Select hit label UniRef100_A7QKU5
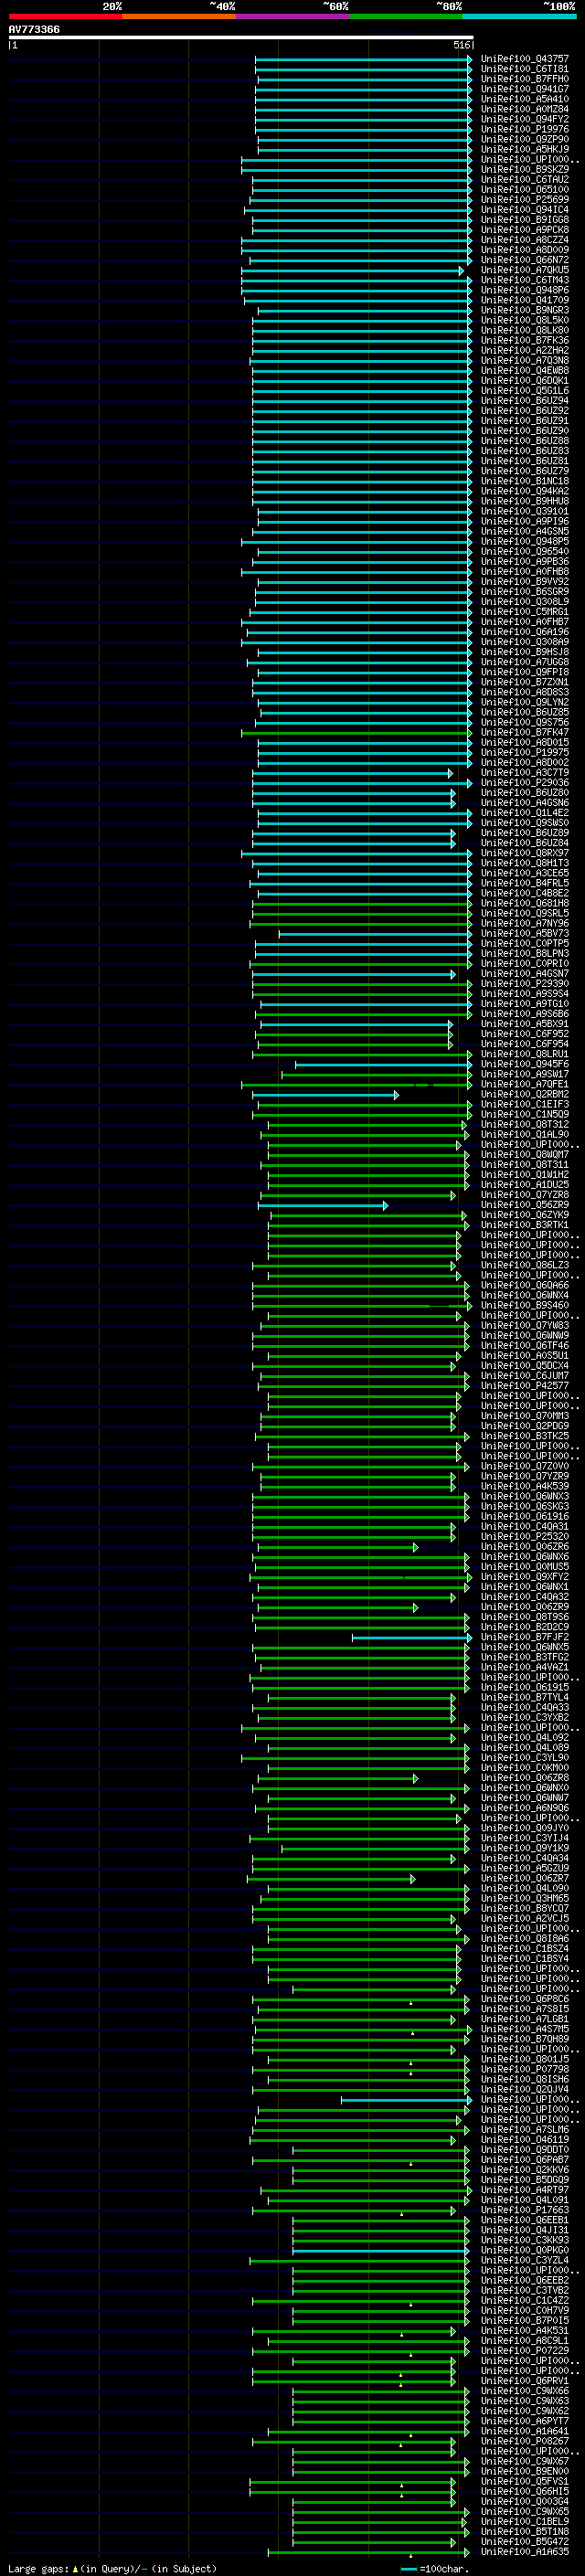 pyautogui.click(x=525, y=270)
